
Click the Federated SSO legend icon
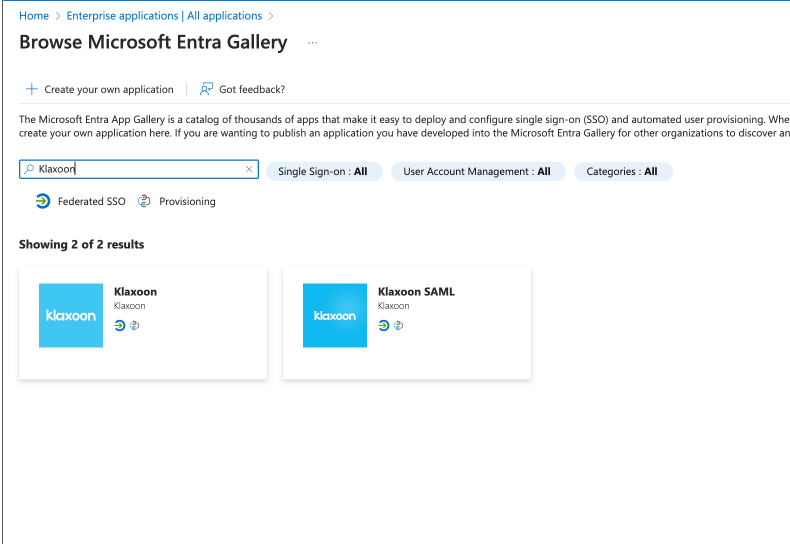pyautogui.click(x=42, y=201)
